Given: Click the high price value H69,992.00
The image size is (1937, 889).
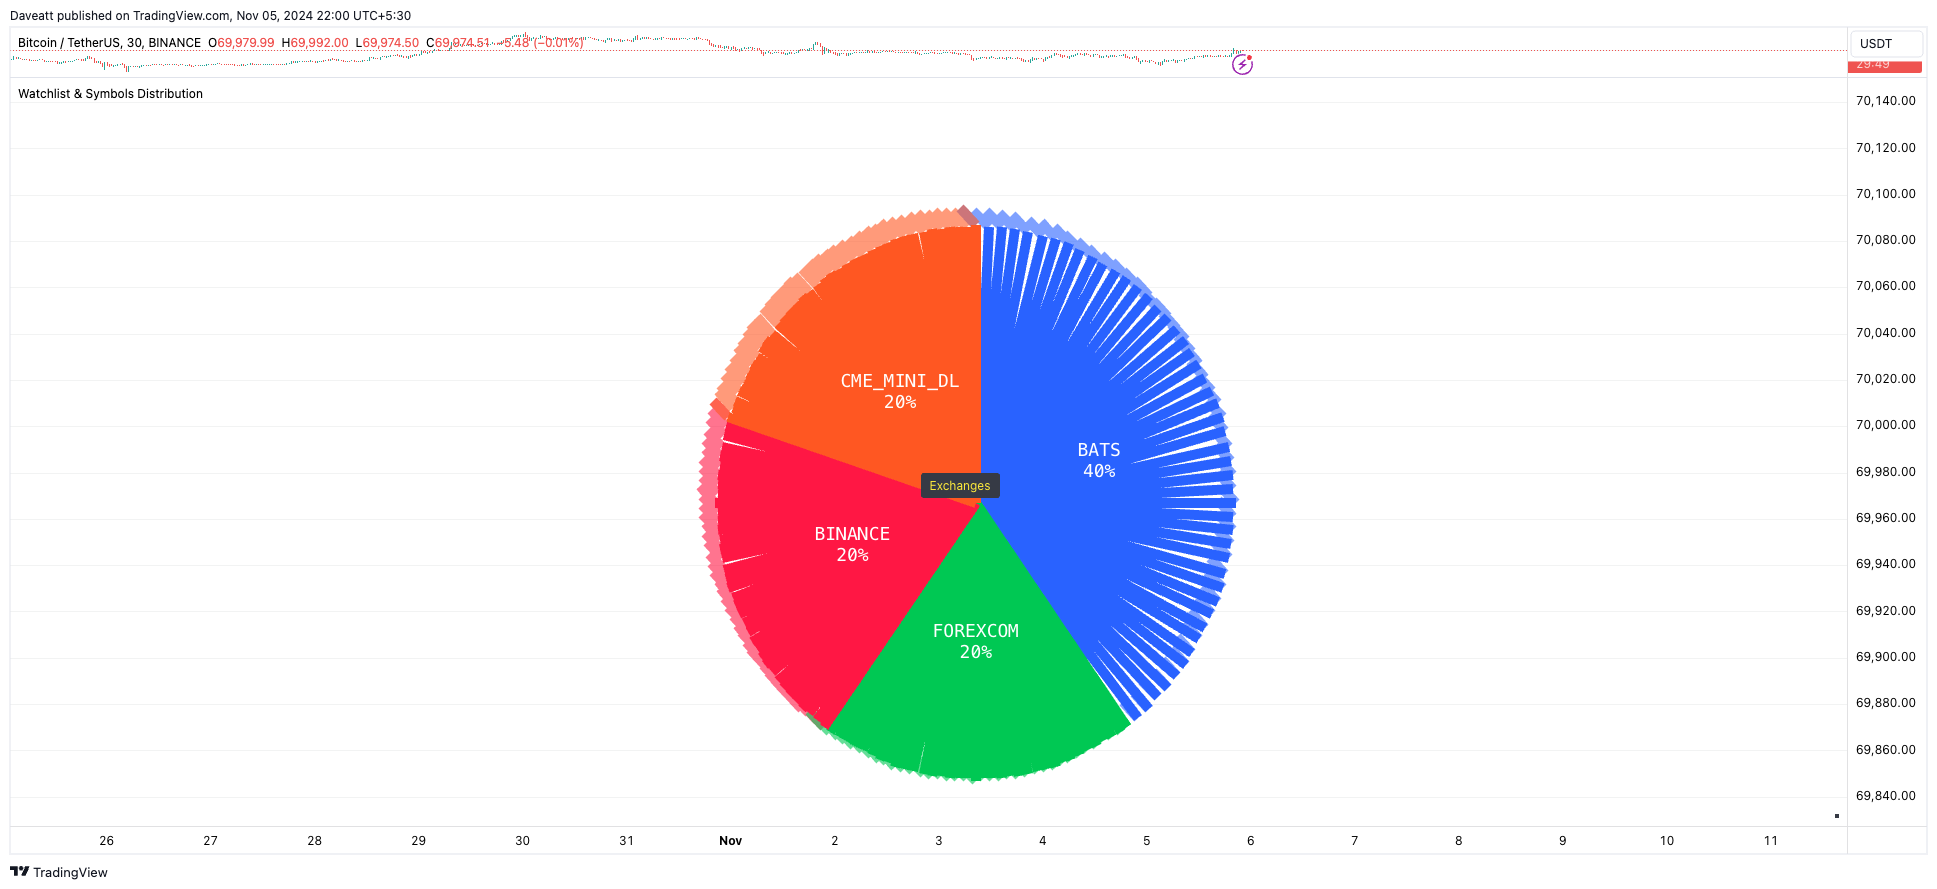Looking at the screenshot, I should point(315,43).
